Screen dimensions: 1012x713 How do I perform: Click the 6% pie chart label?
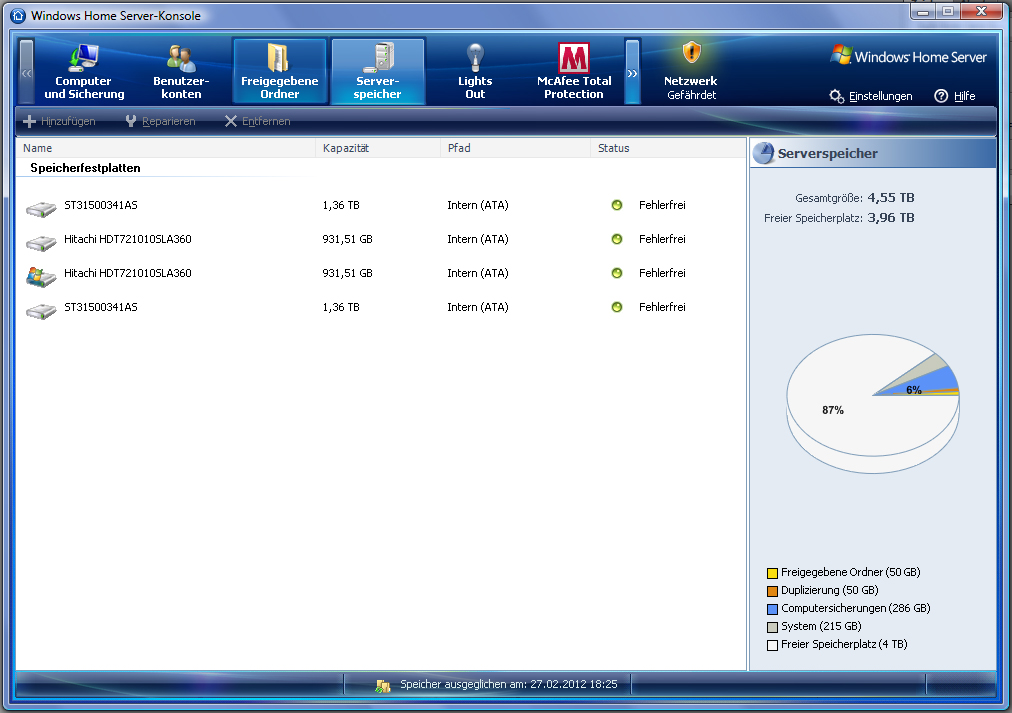coord(913,390)
